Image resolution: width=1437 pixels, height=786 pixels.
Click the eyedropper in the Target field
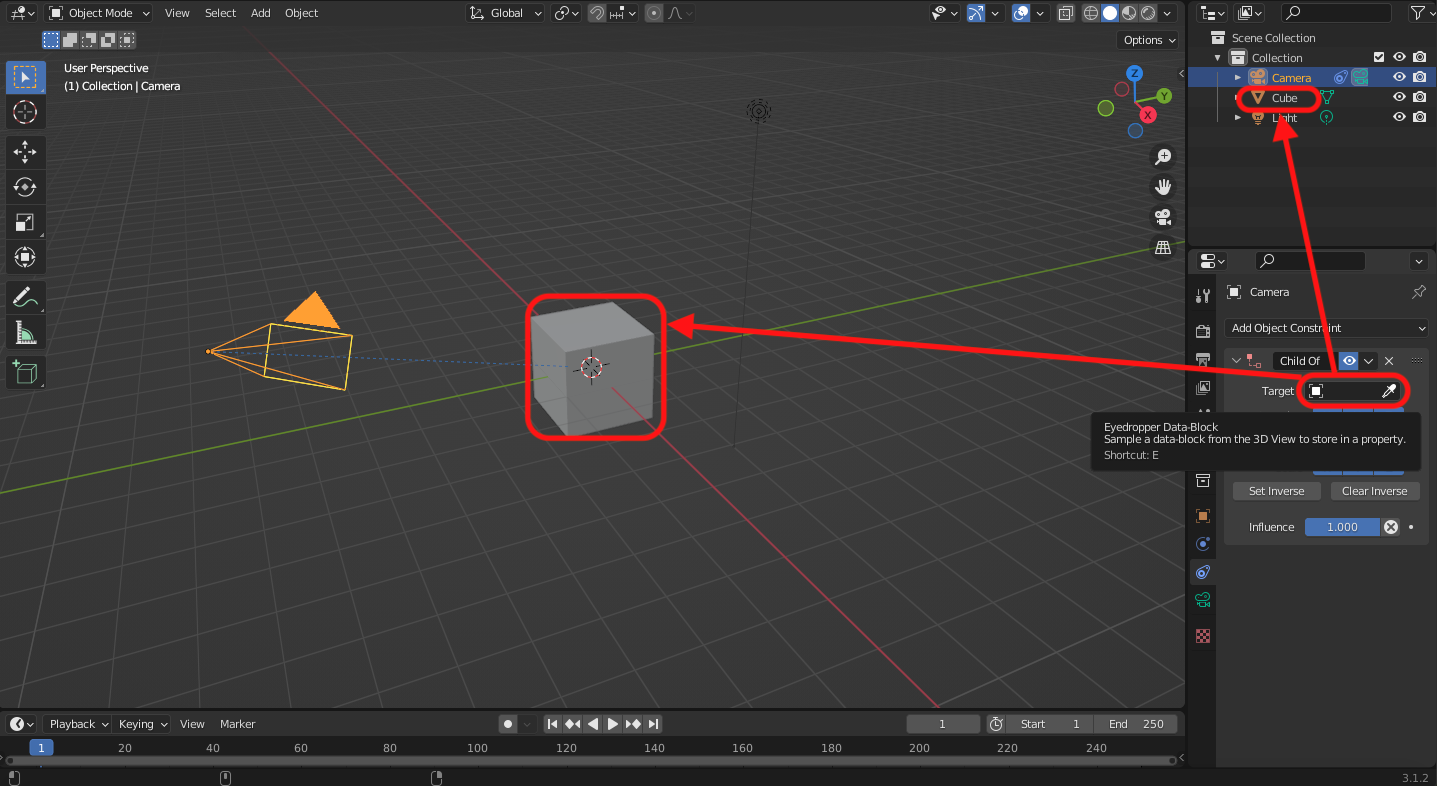[x=1389, y=391]
